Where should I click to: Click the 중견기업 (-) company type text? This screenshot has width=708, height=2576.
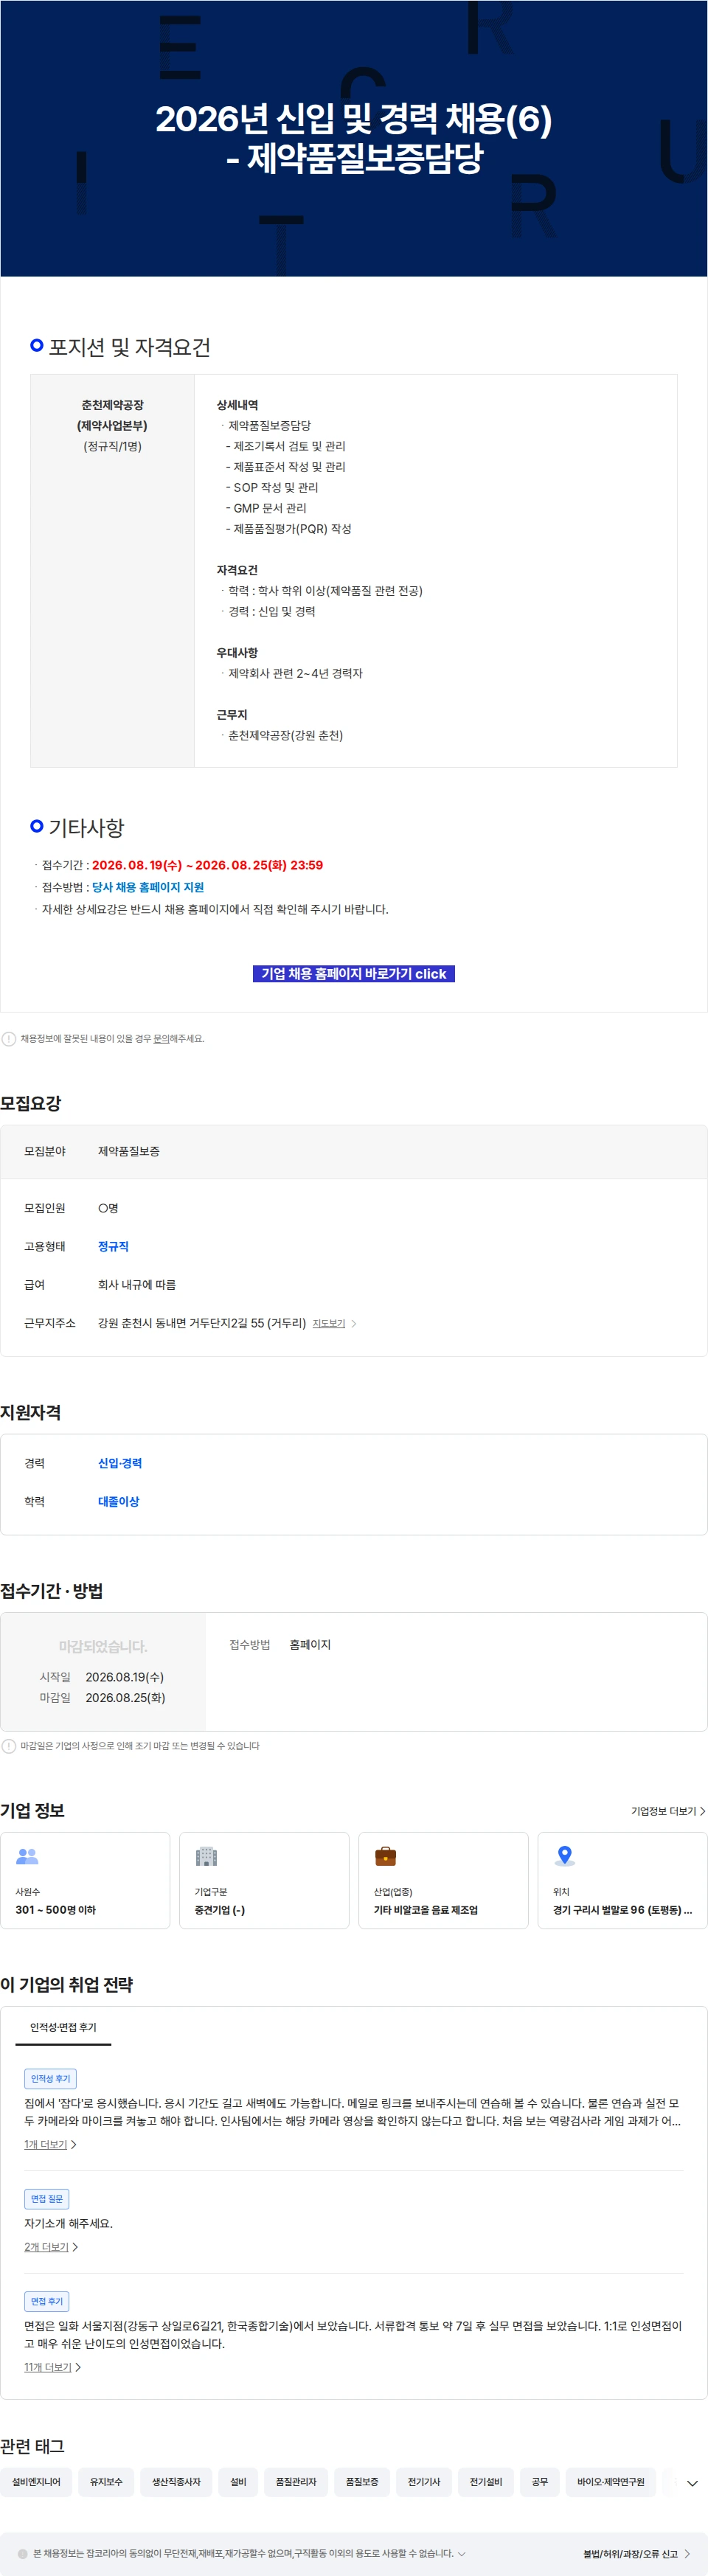point(220,1910)
